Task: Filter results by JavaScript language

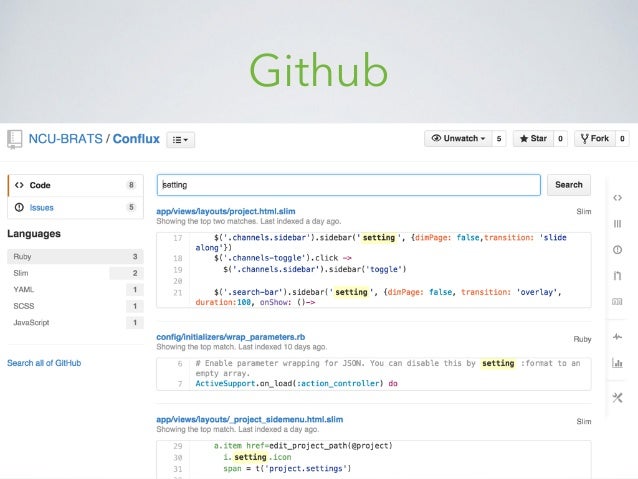Action: coord(75,323)
